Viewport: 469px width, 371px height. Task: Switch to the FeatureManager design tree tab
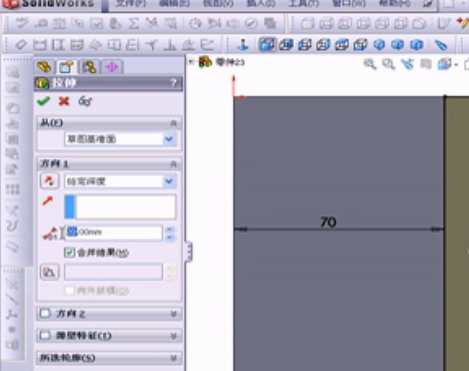coord(44,67)
